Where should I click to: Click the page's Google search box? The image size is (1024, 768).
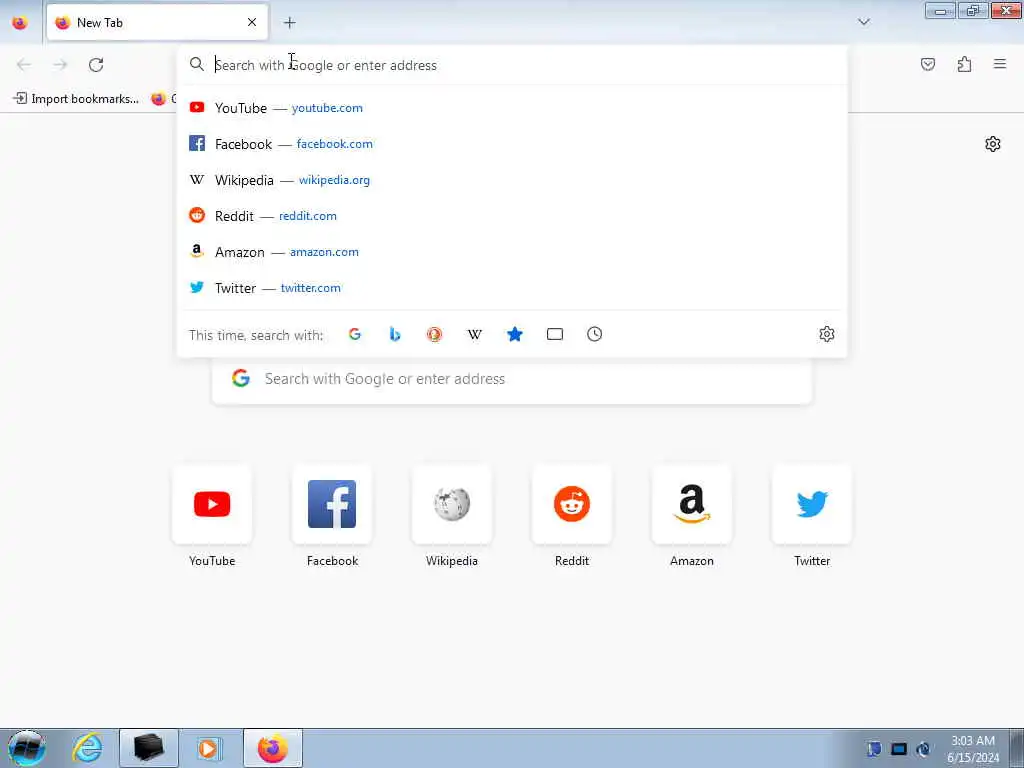(x=512, y=380)
